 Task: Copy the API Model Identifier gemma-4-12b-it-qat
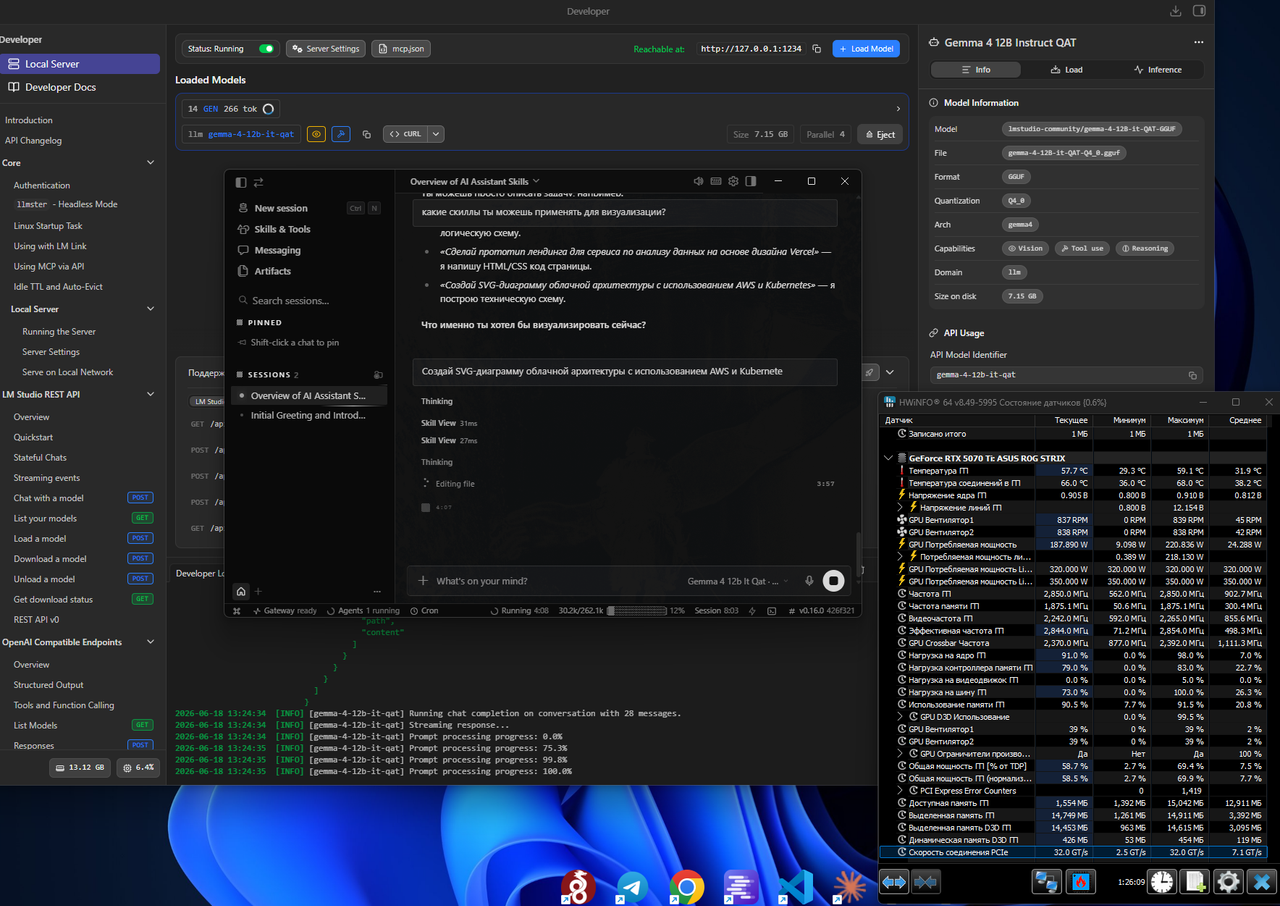pyautogui.click(x=1192, y=375)
